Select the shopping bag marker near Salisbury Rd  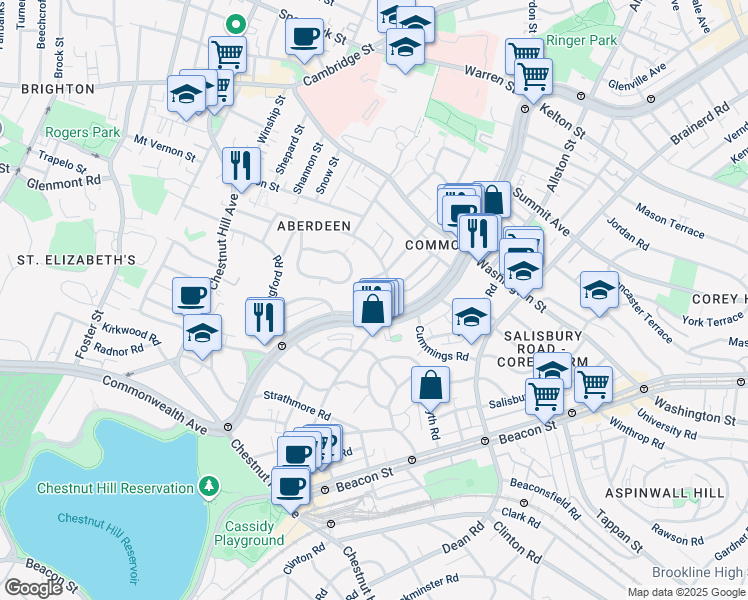tap(430, 388)
